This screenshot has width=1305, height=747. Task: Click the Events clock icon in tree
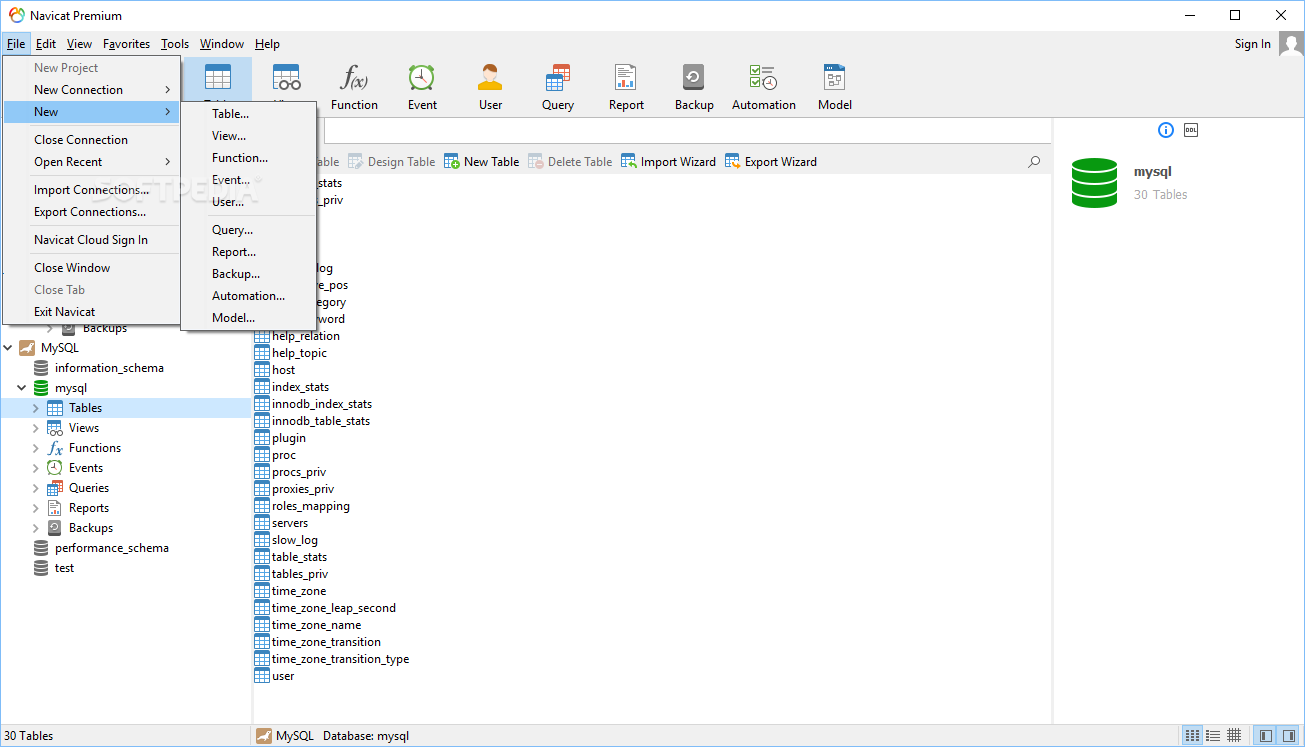point(55,468)
